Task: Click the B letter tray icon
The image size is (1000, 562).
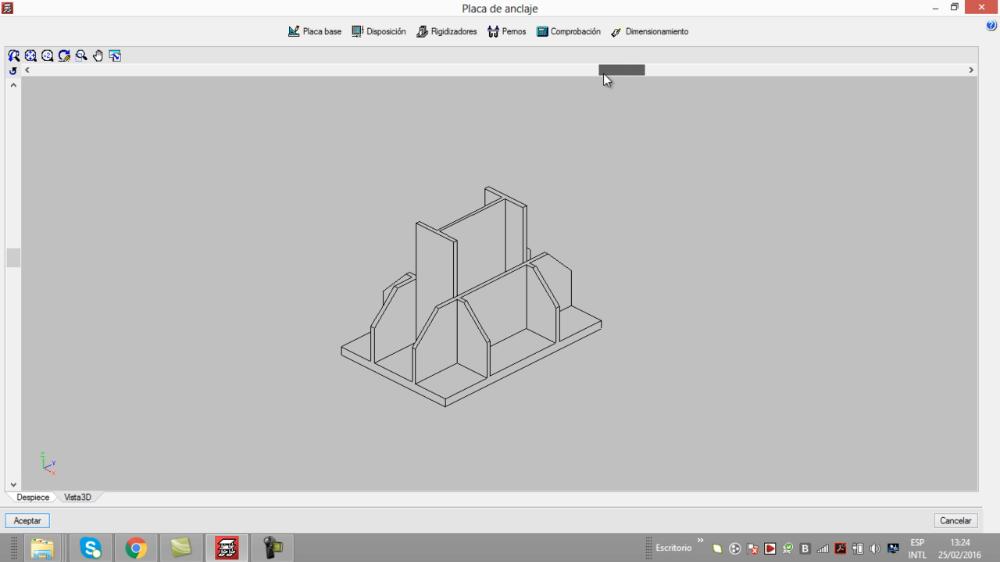Action: [805, 549]
